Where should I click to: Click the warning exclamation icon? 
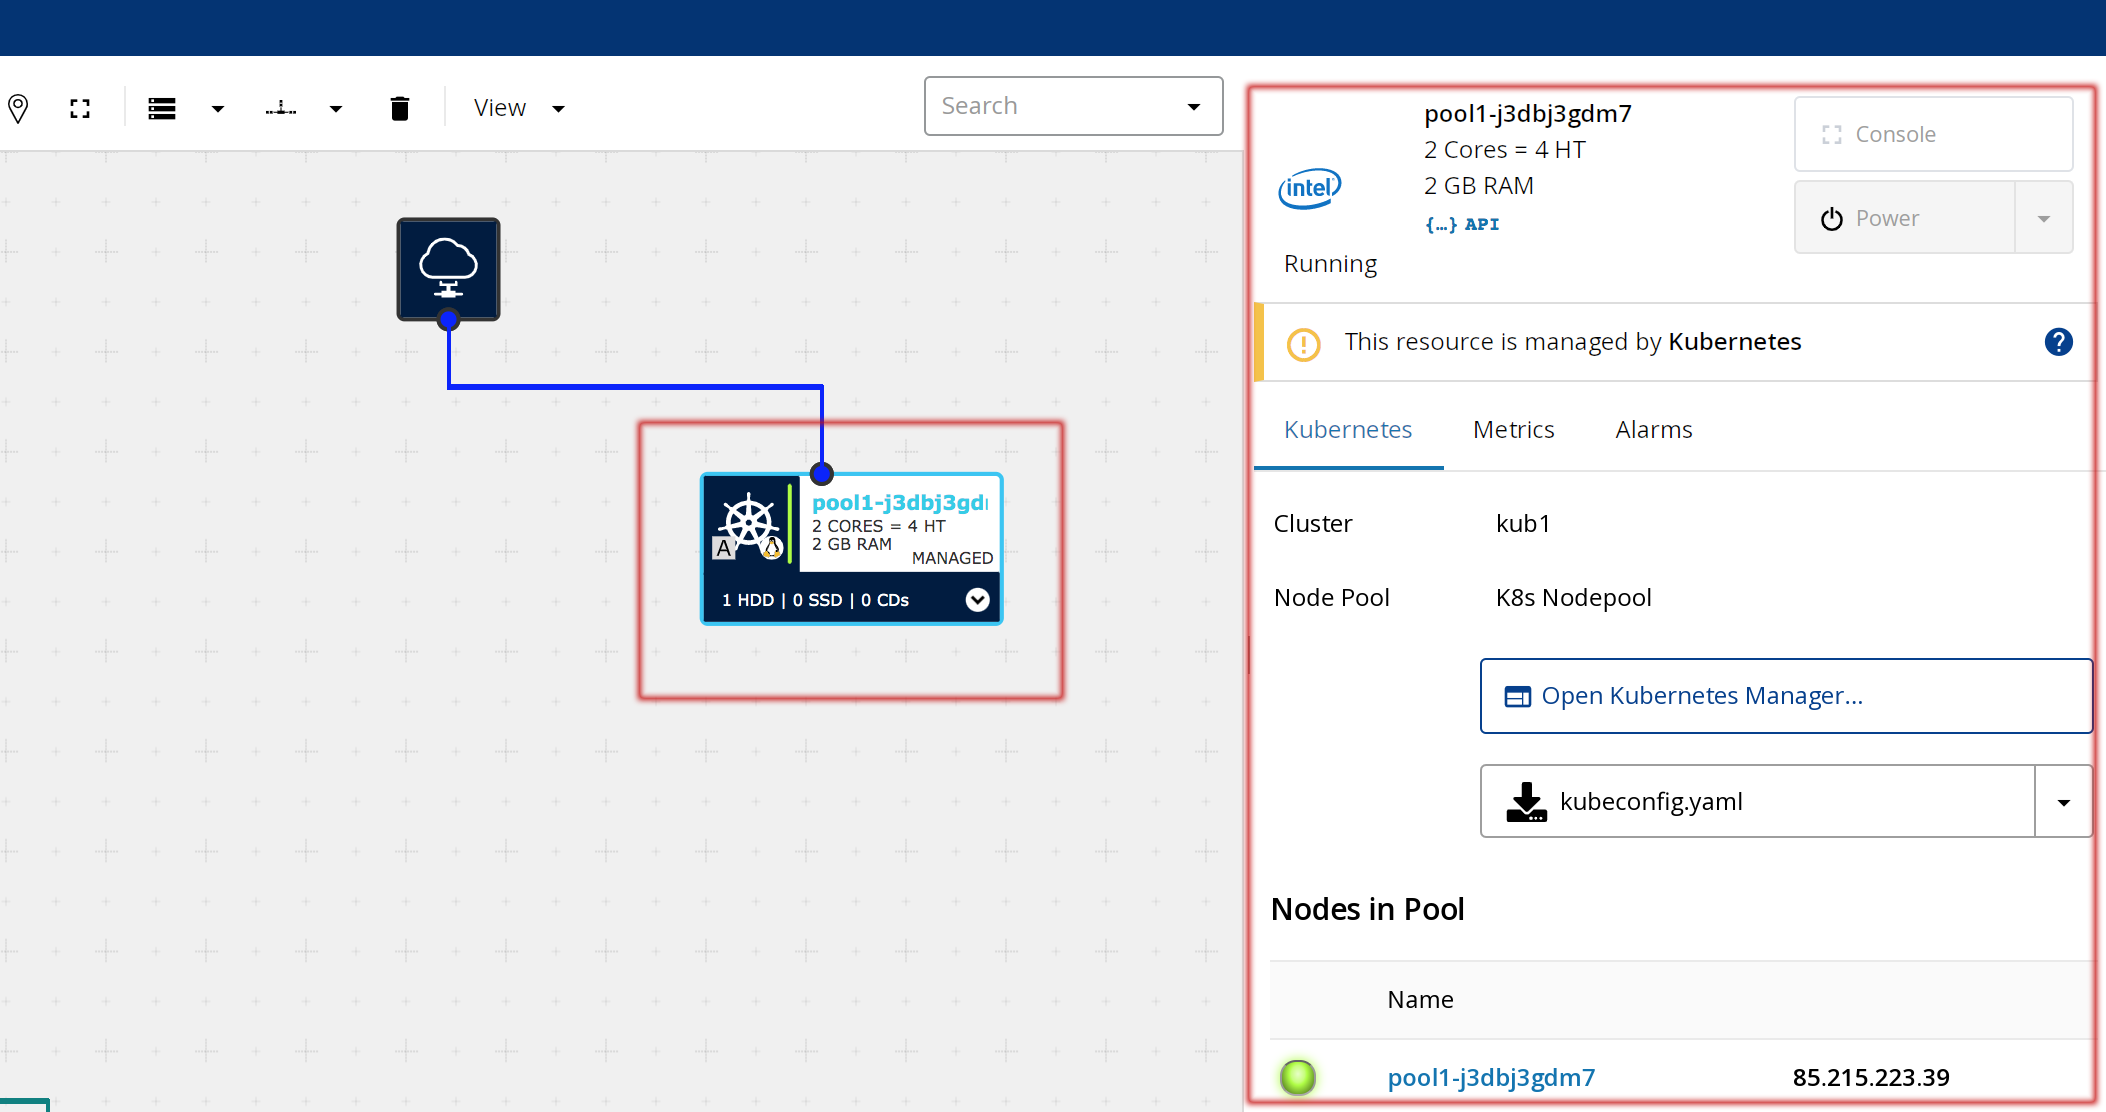pos(1303,344)
